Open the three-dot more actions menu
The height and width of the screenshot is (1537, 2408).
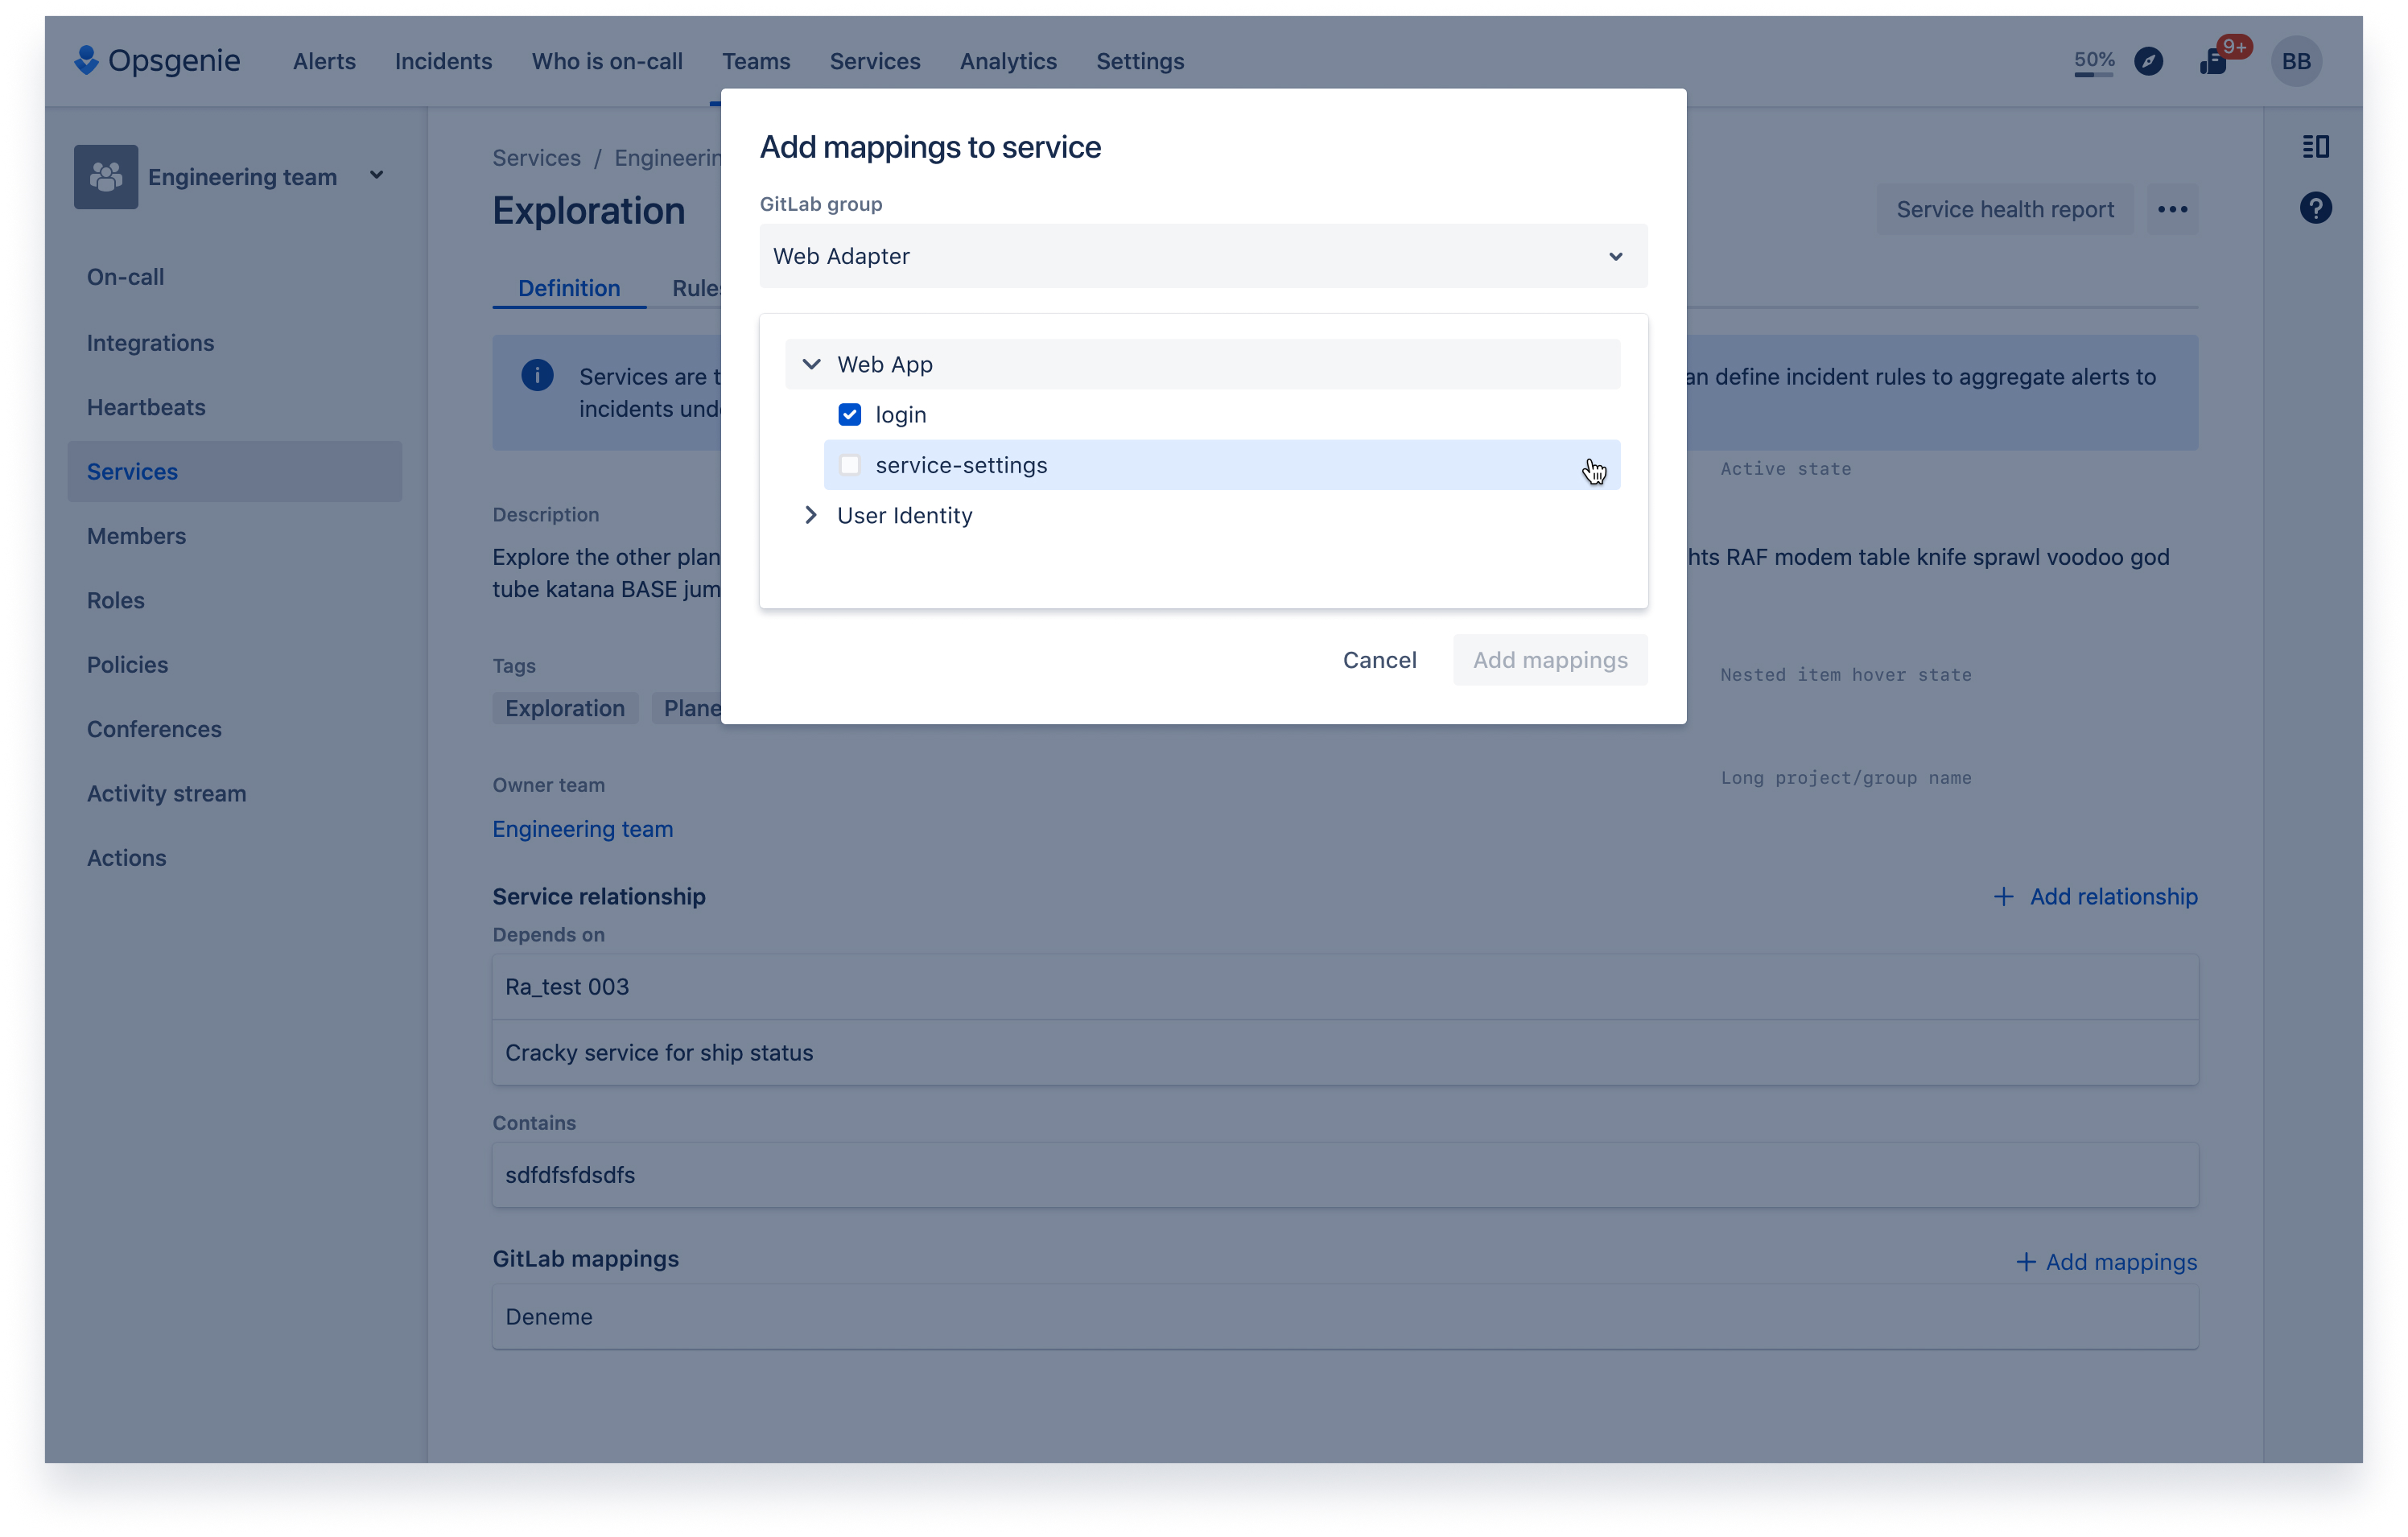click(2172, 209)
